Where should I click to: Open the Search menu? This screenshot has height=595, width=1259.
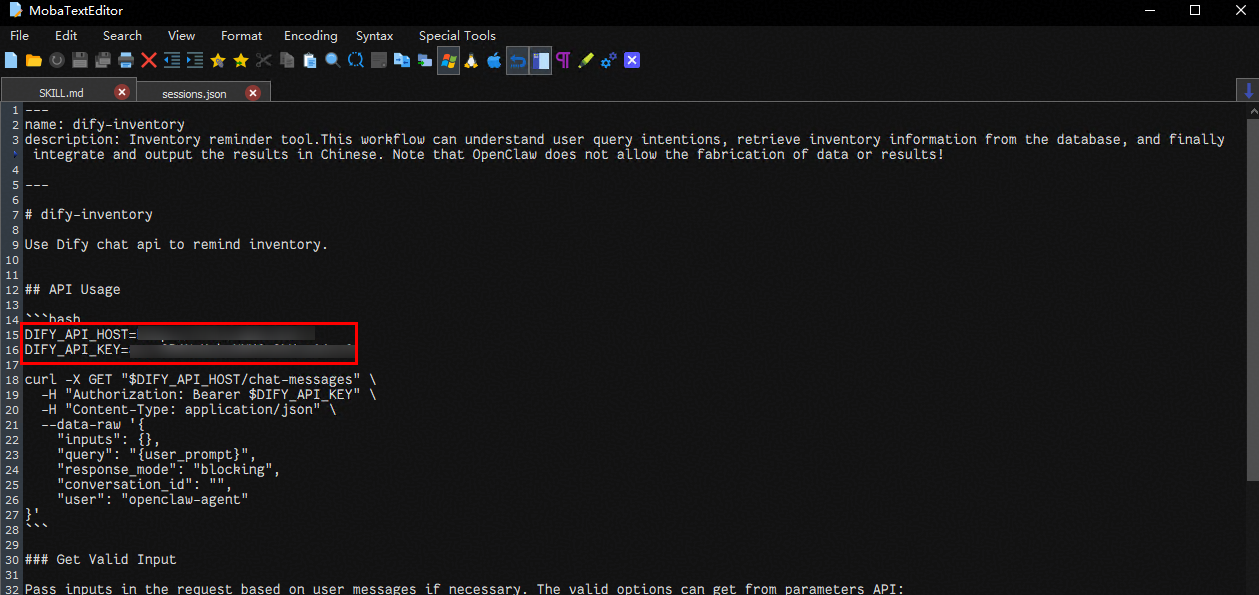(x=122, y=36)
